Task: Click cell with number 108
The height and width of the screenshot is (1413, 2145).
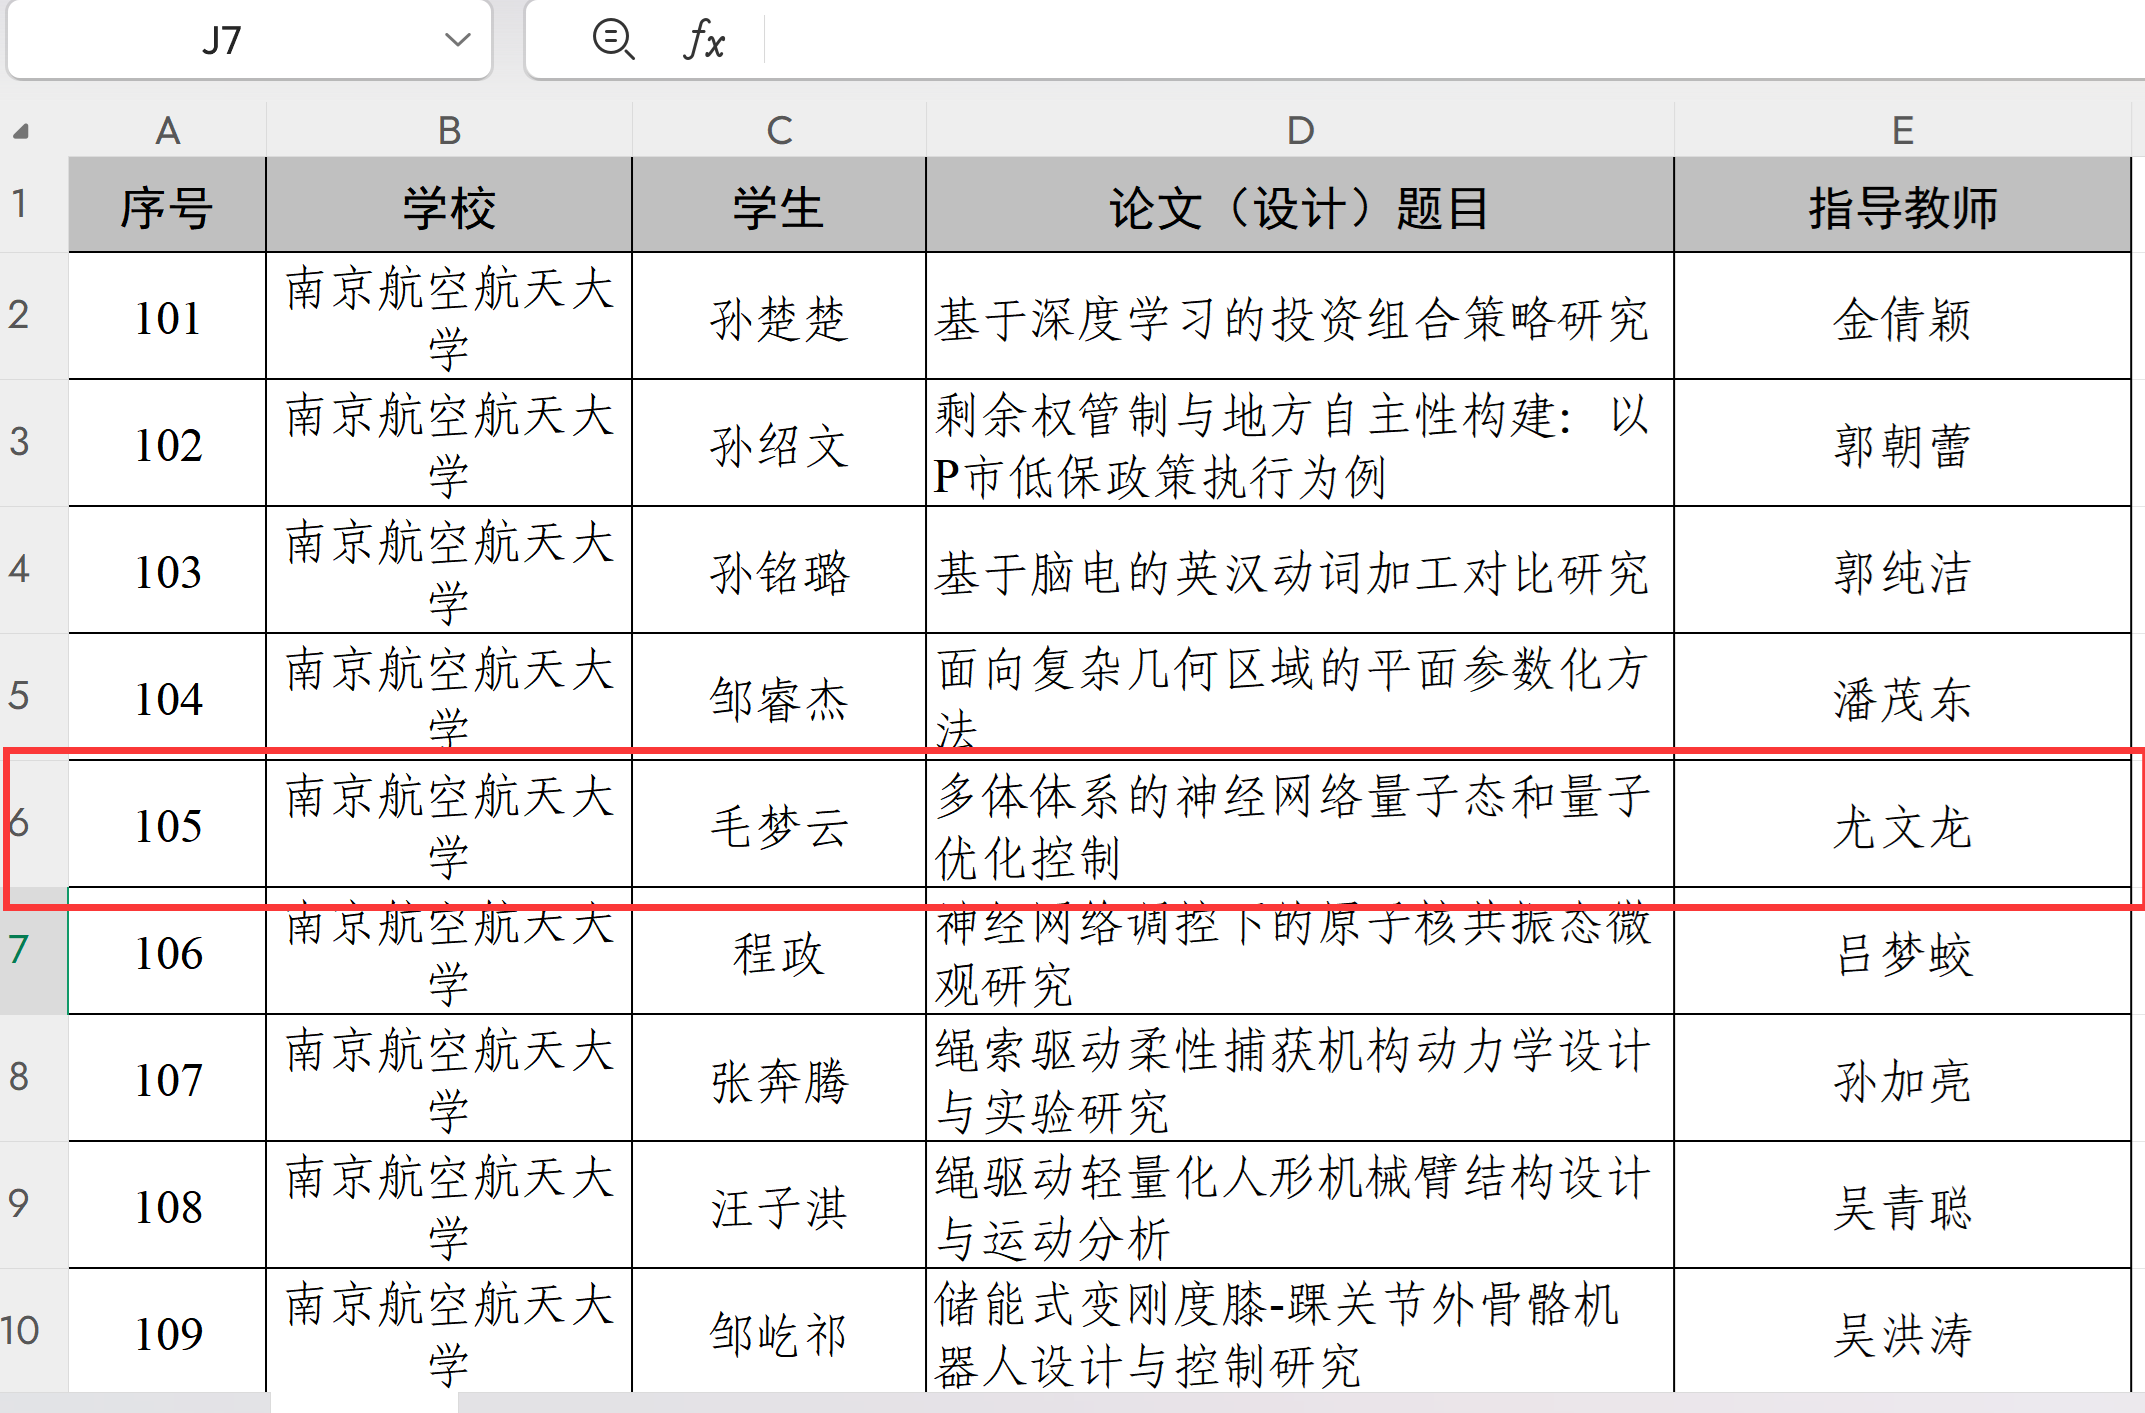Action: [x=167, y=1206]
